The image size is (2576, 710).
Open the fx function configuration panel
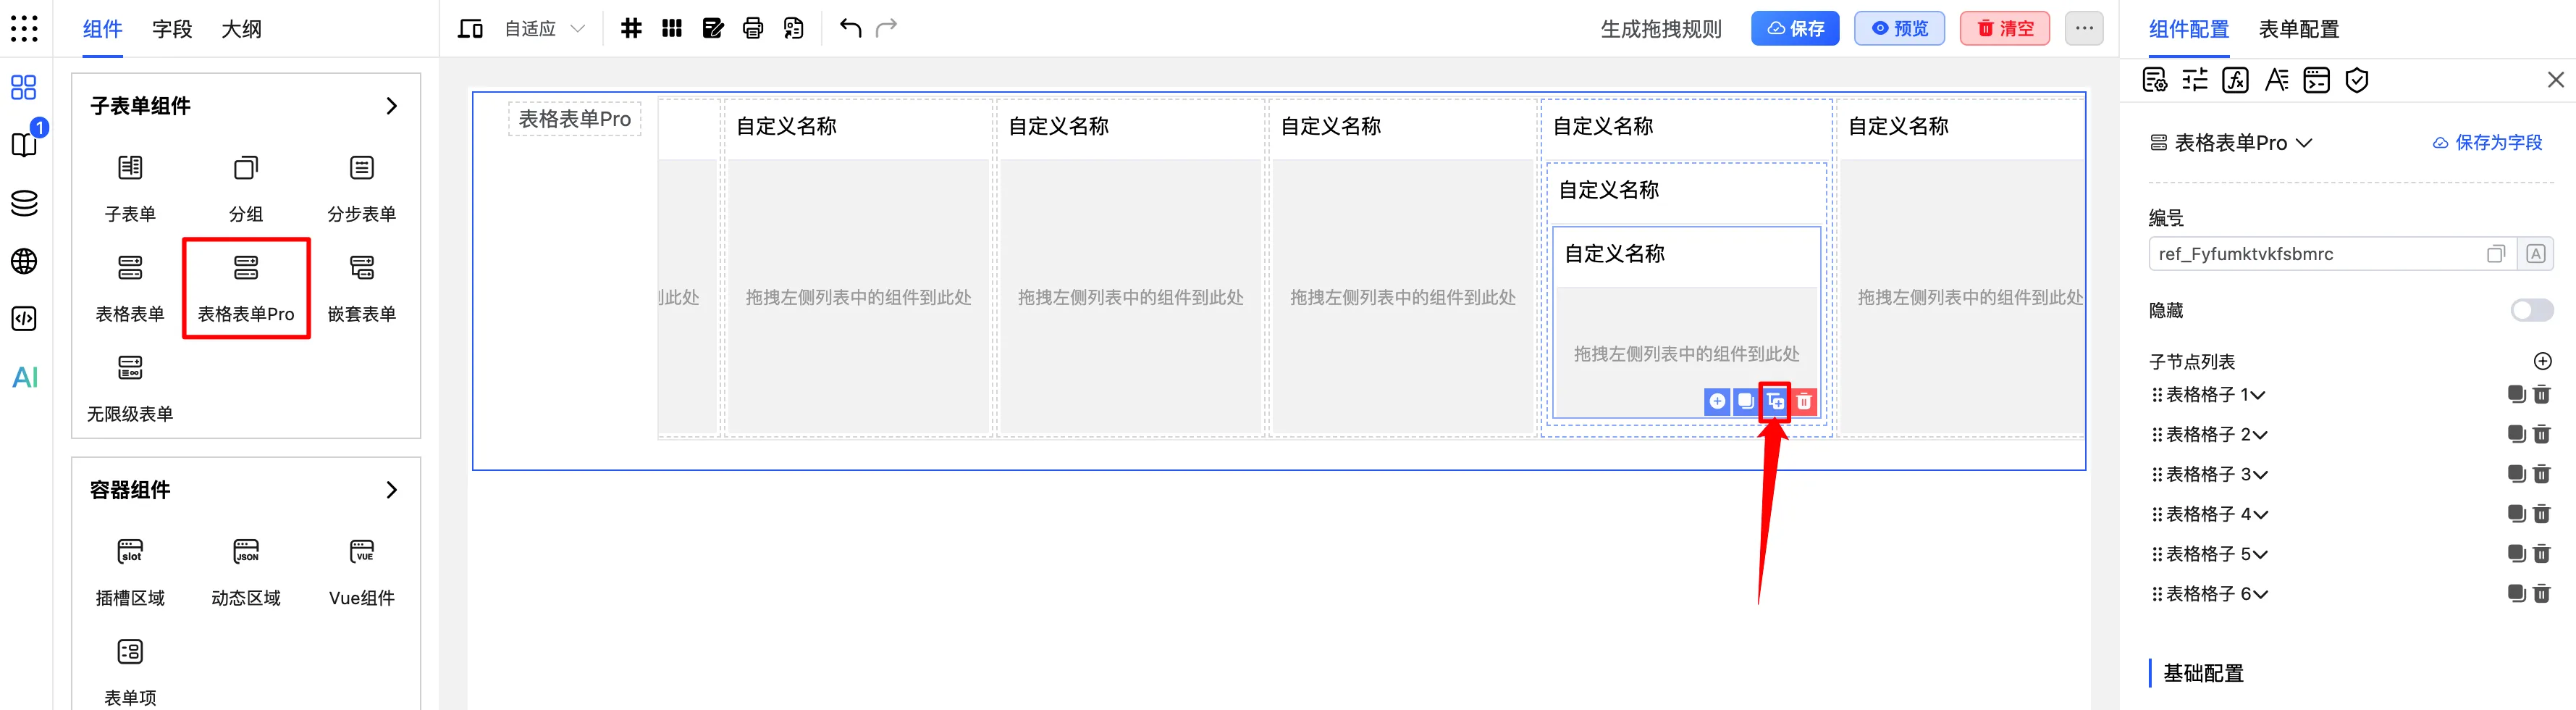[2236, 80]
